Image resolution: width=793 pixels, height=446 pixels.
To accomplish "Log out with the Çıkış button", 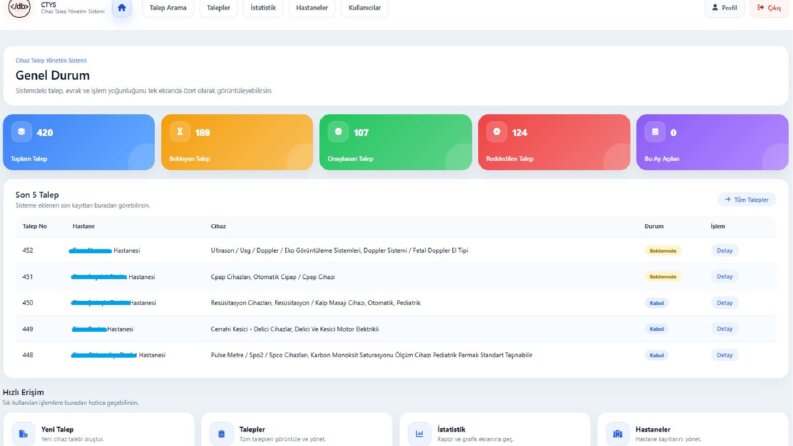I will 769,8.
